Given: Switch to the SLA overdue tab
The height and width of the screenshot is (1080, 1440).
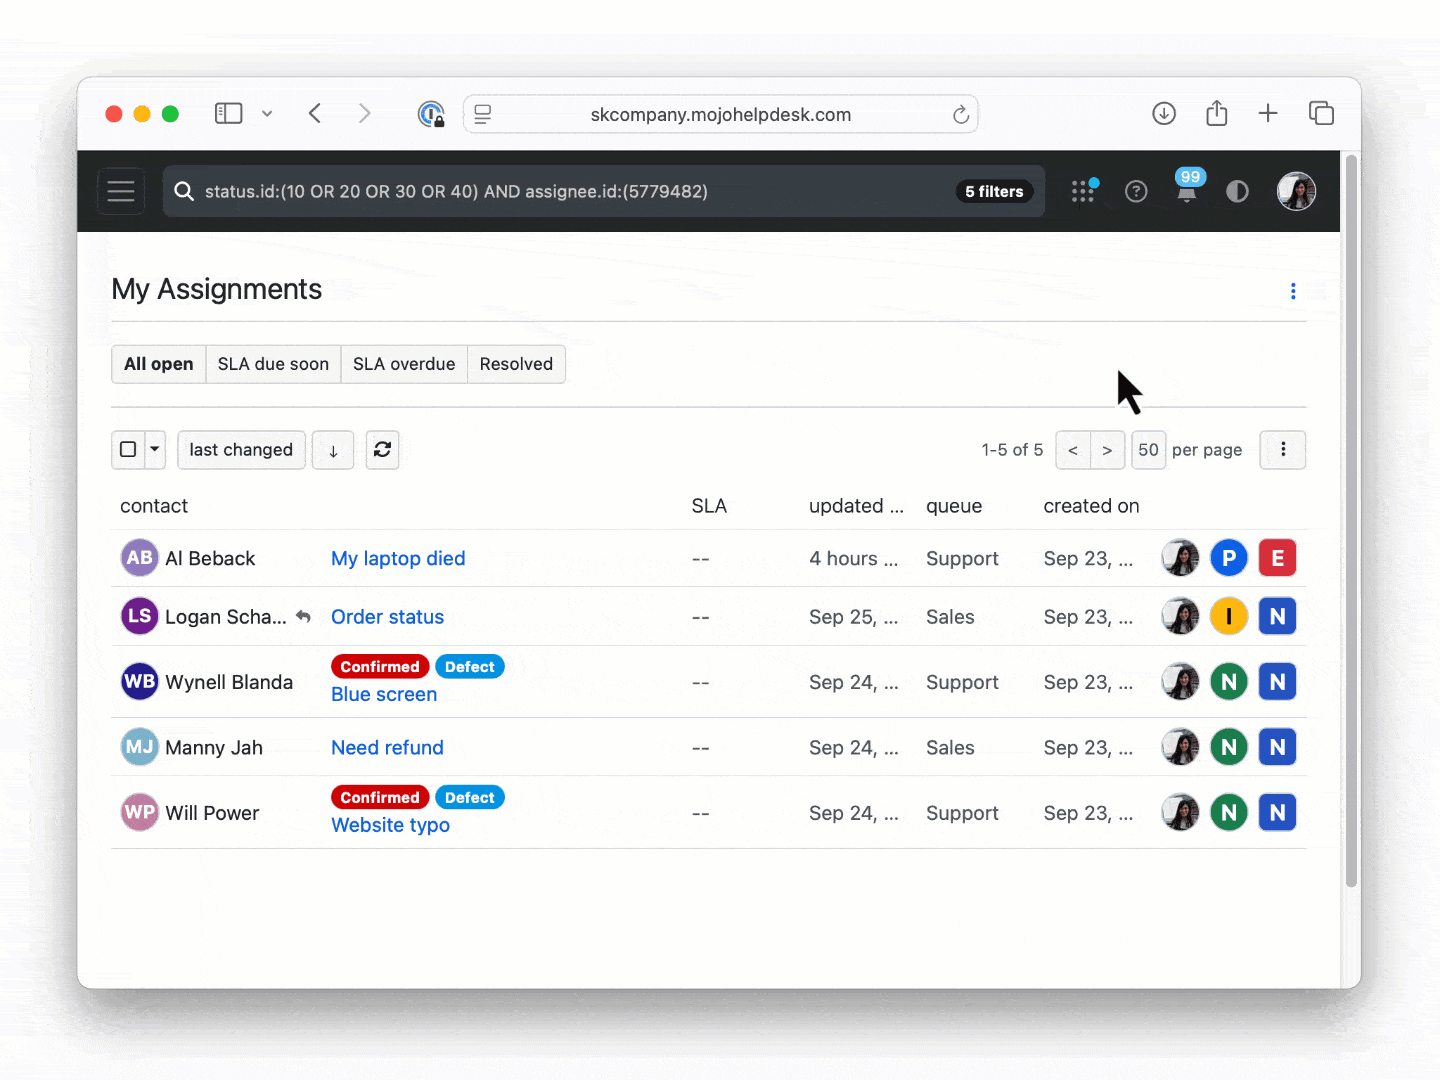Looking at the screenshot, I should (404, 364).
